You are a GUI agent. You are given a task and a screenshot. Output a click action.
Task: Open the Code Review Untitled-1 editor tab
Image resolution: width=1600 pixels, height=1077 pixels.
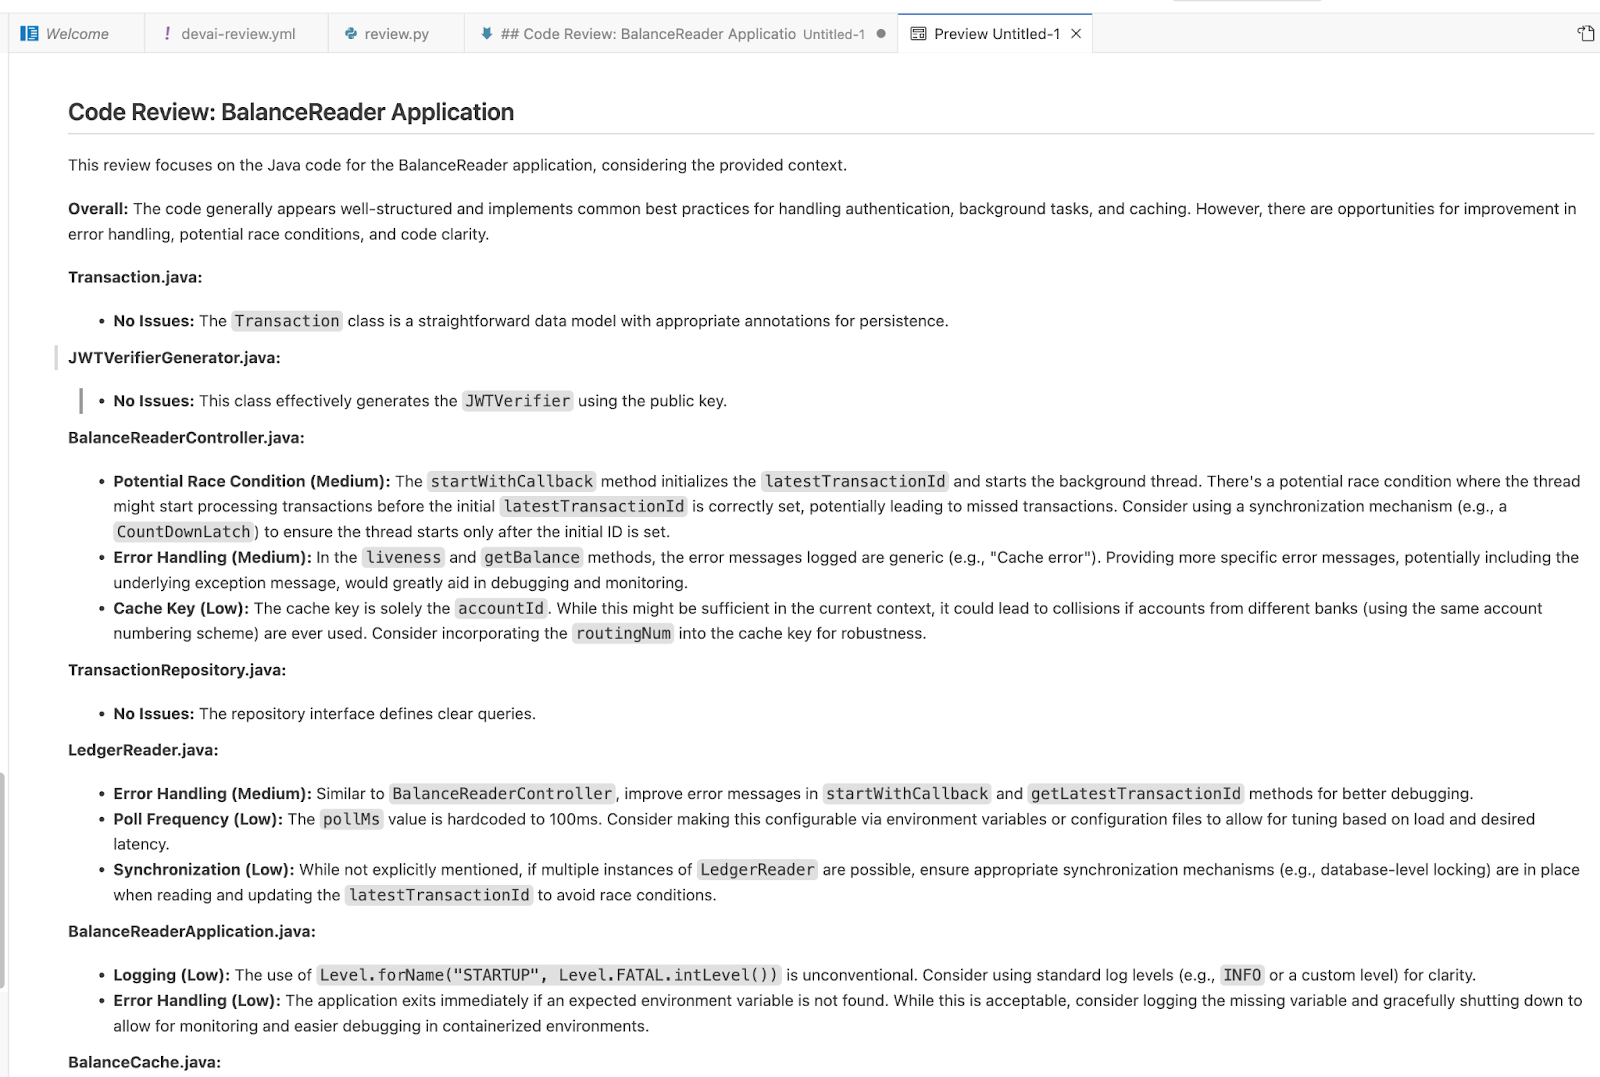click(660, 34)
